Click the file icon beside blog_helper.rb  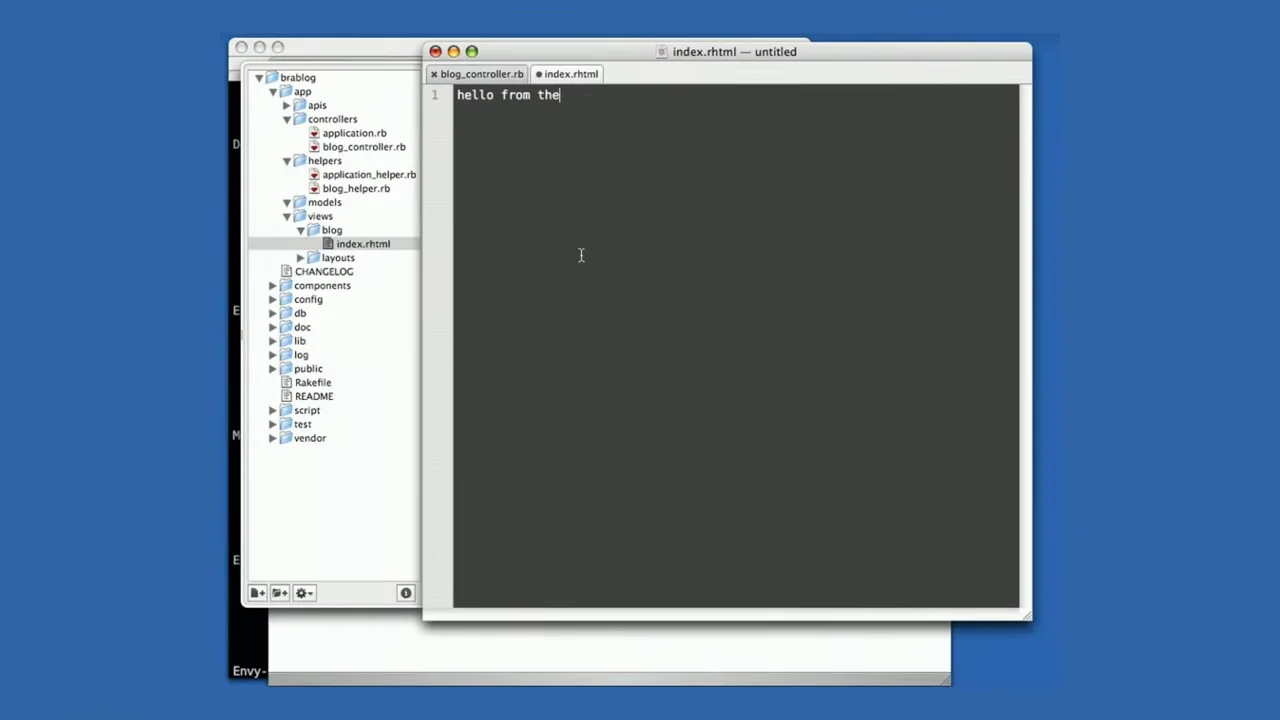pos(314,188)
